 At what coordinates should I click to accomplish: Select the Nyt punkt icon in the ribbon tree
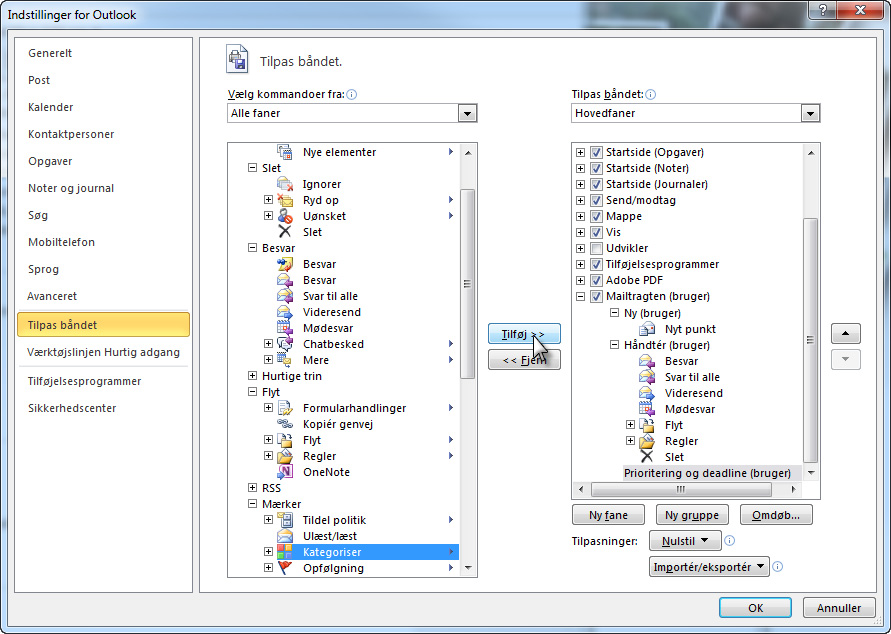point(647,329)
